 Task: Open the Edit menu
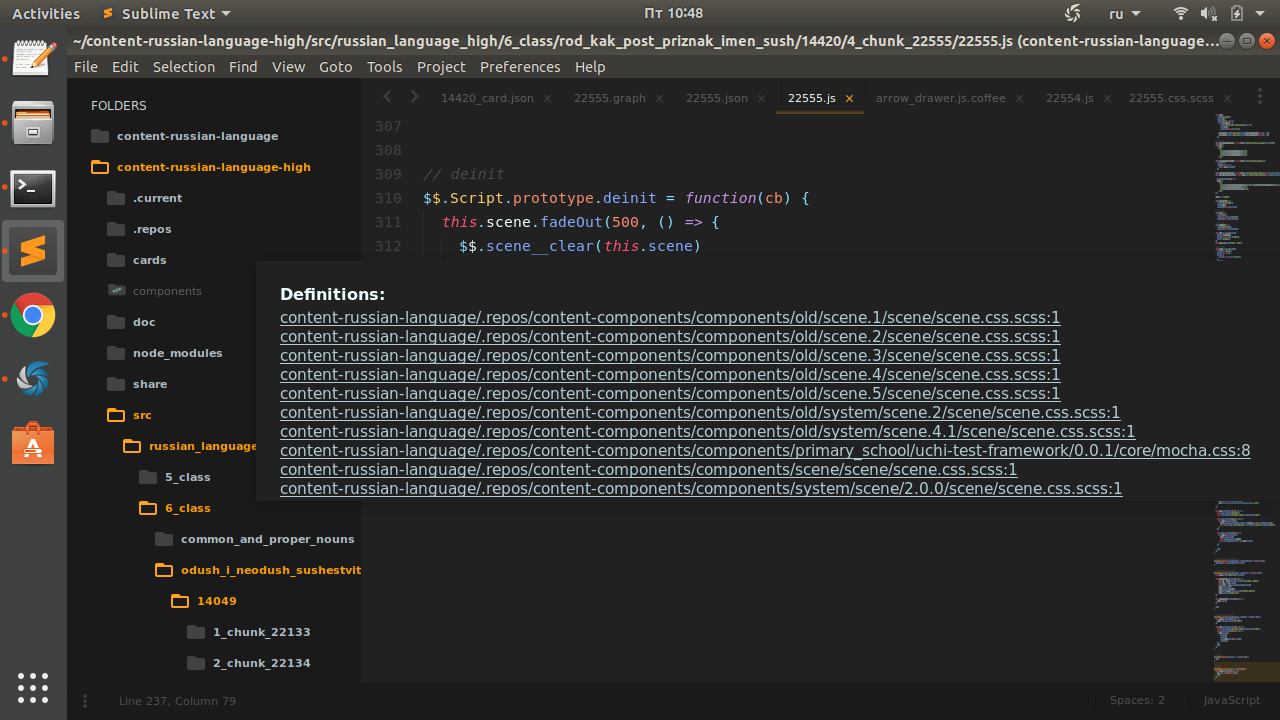point(125,67)
